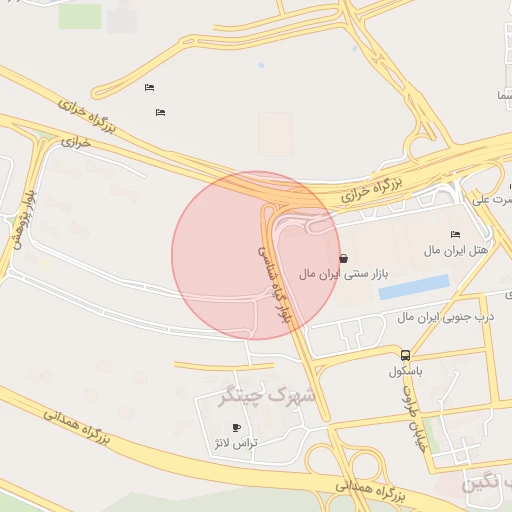Viewport: 512px width, 512px height.
Task: Click the hotel bed icon above هتل ایران مال
Action: 455,234
